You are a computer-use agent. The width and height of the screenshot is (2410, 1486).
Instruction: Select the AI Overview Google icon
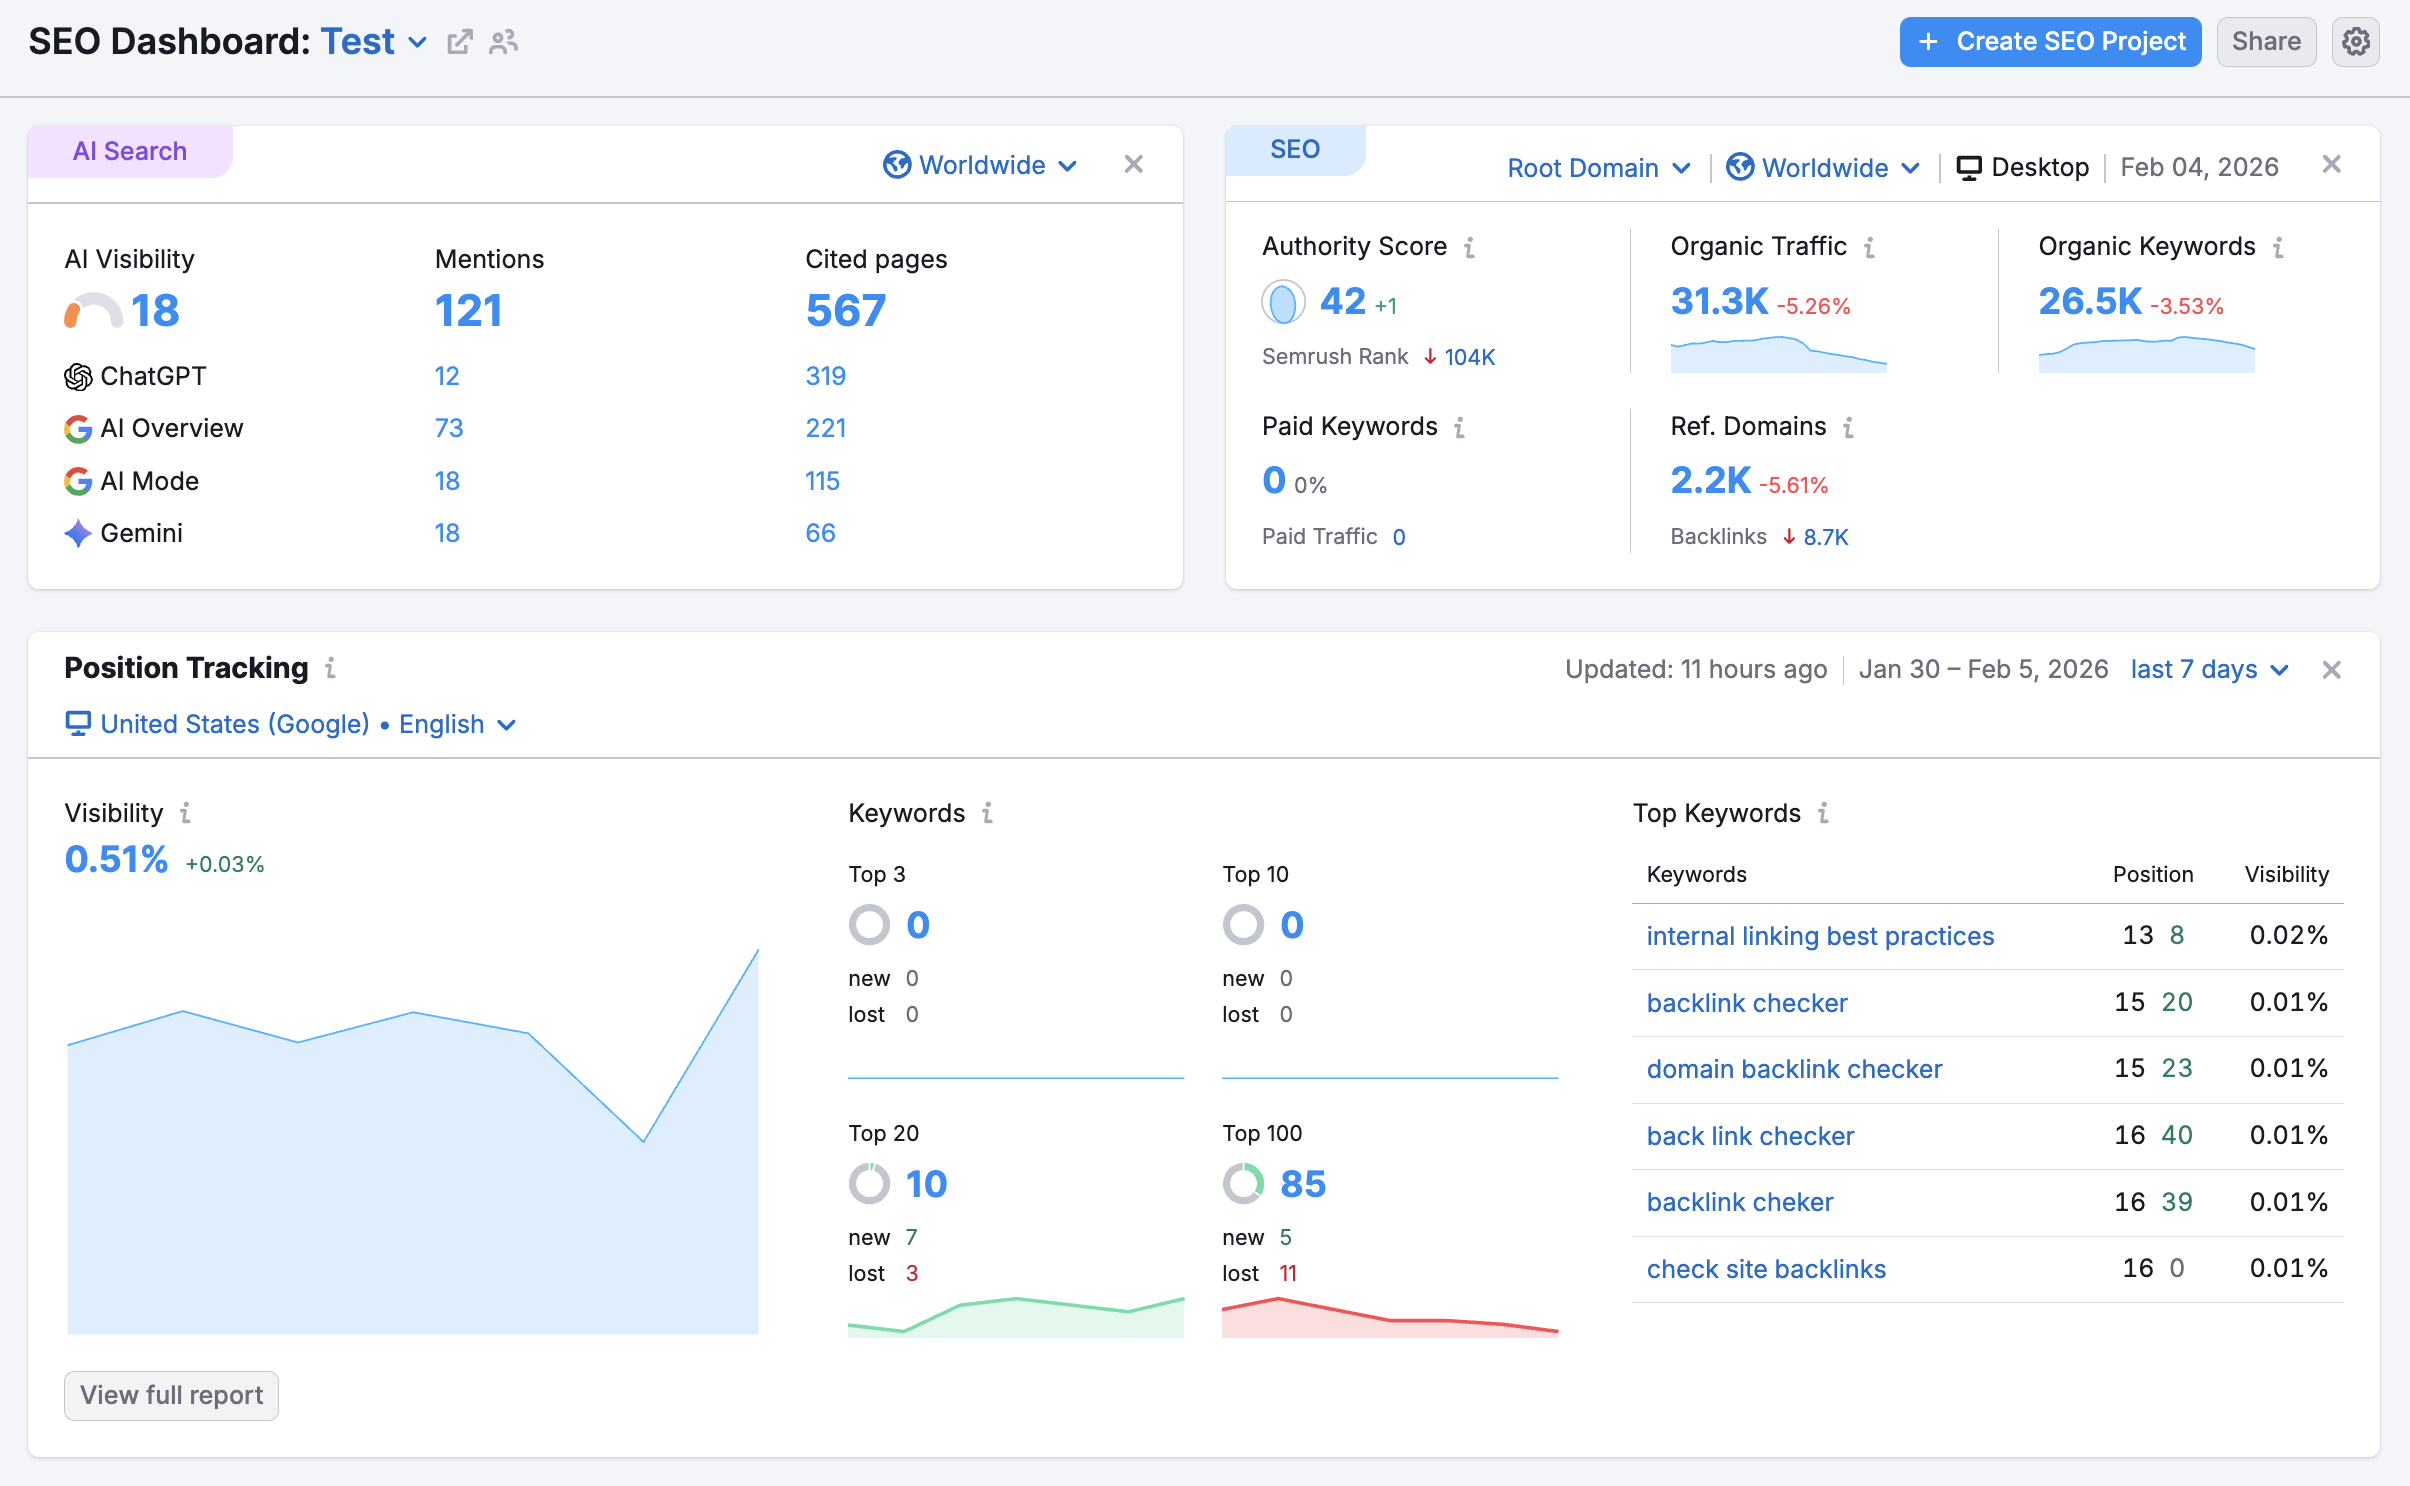click(x=78, y=428)
